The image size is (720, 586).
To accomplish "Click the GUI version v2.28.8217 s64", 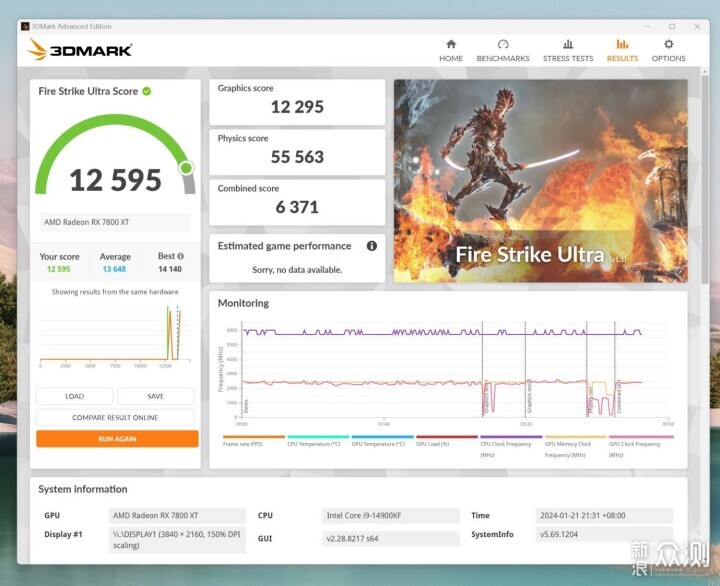I will [x=391, y=539].
